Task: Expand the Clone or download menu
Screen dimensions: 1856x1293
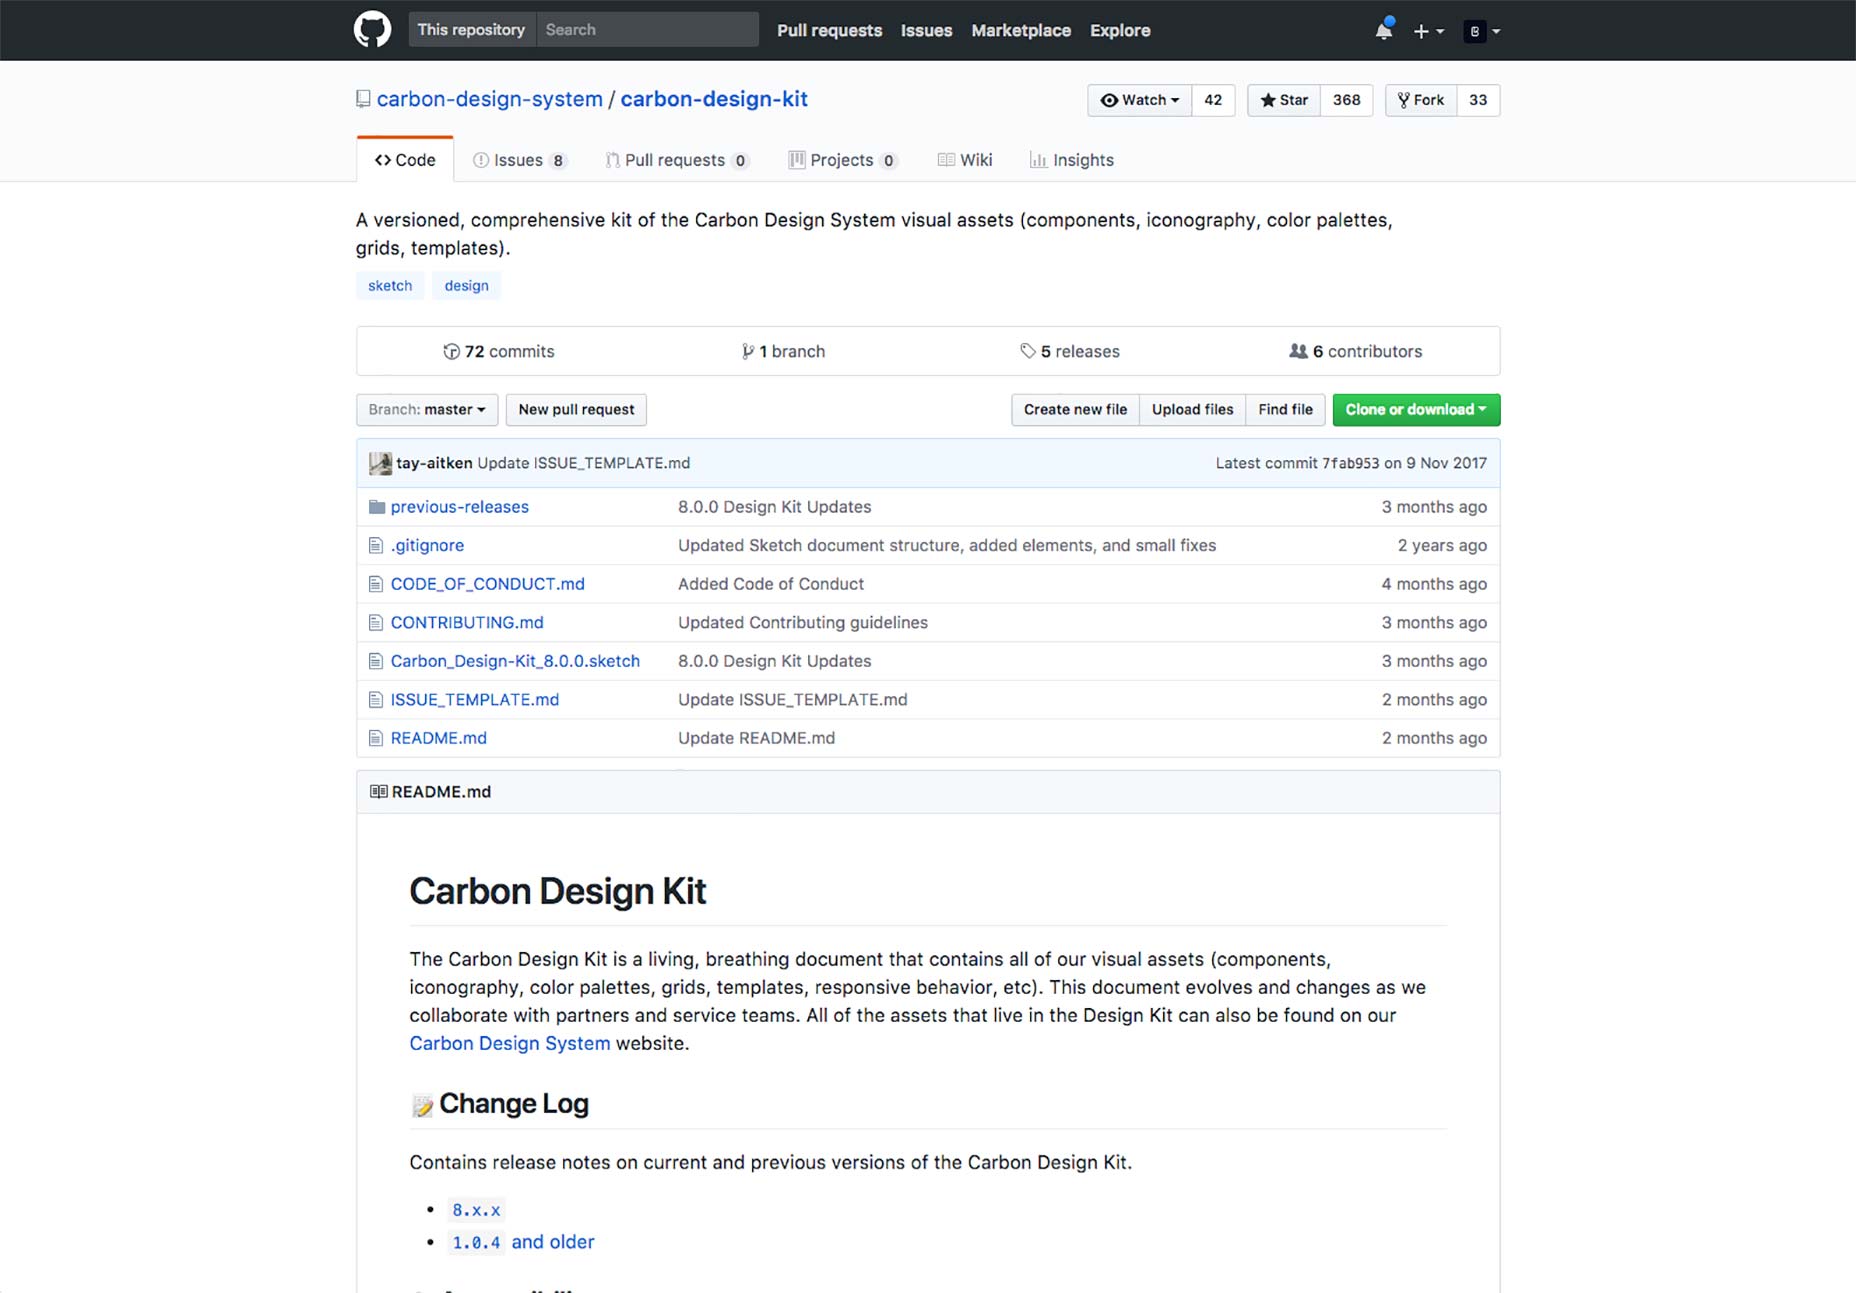Action: (x=1416, y=410)
